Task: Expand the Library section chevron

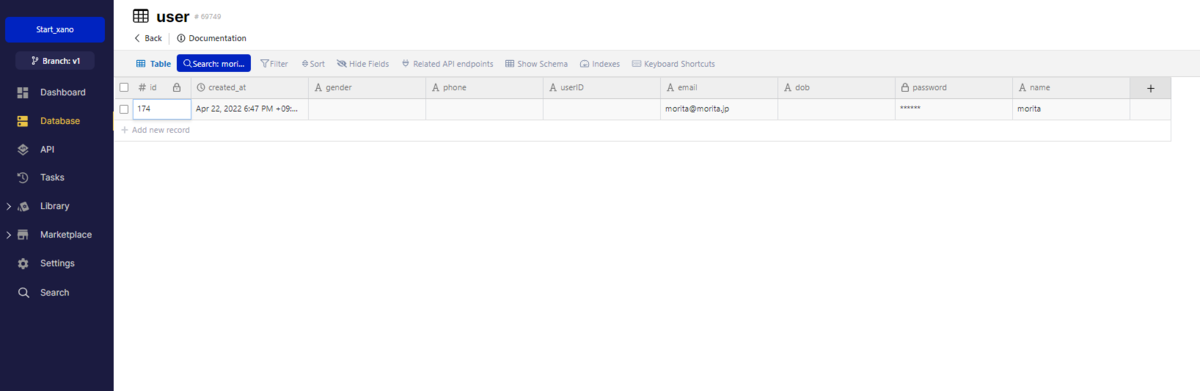Action: tap(9, 206)
